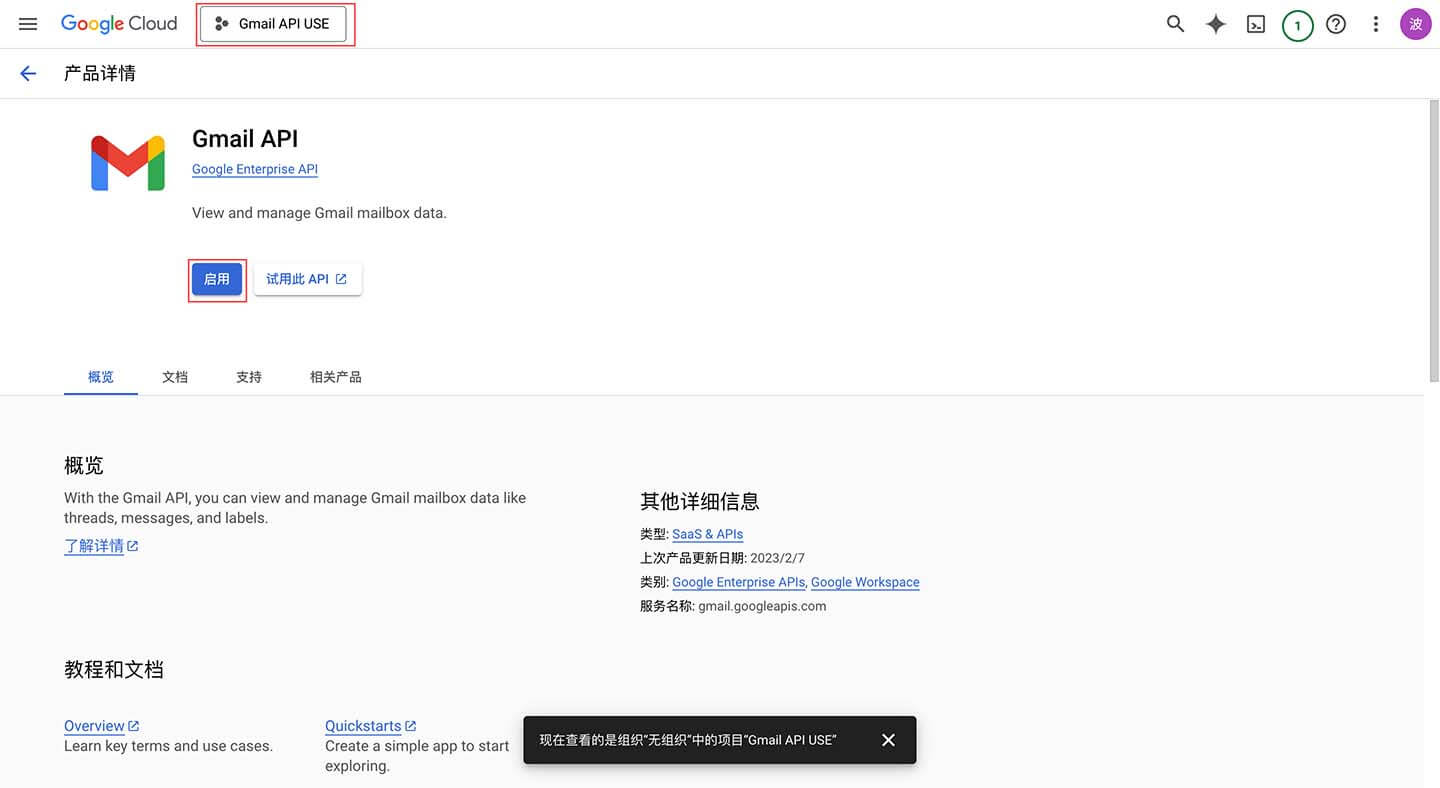Click the Gmail logo image

point(128,163)
